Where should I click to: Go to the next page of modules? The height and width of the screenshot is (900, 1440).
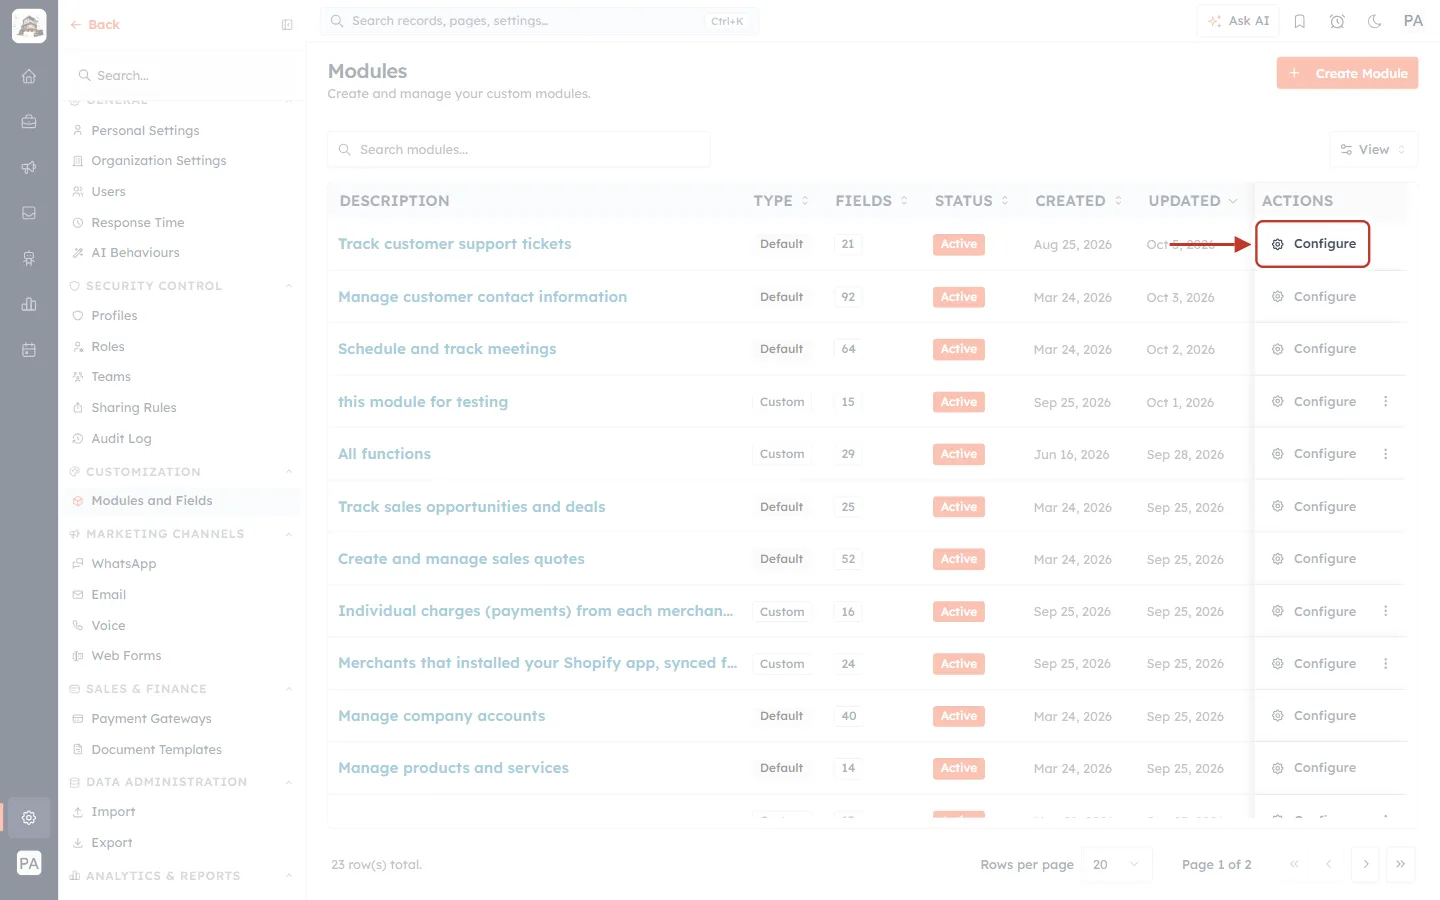(x=1366, y=865)
